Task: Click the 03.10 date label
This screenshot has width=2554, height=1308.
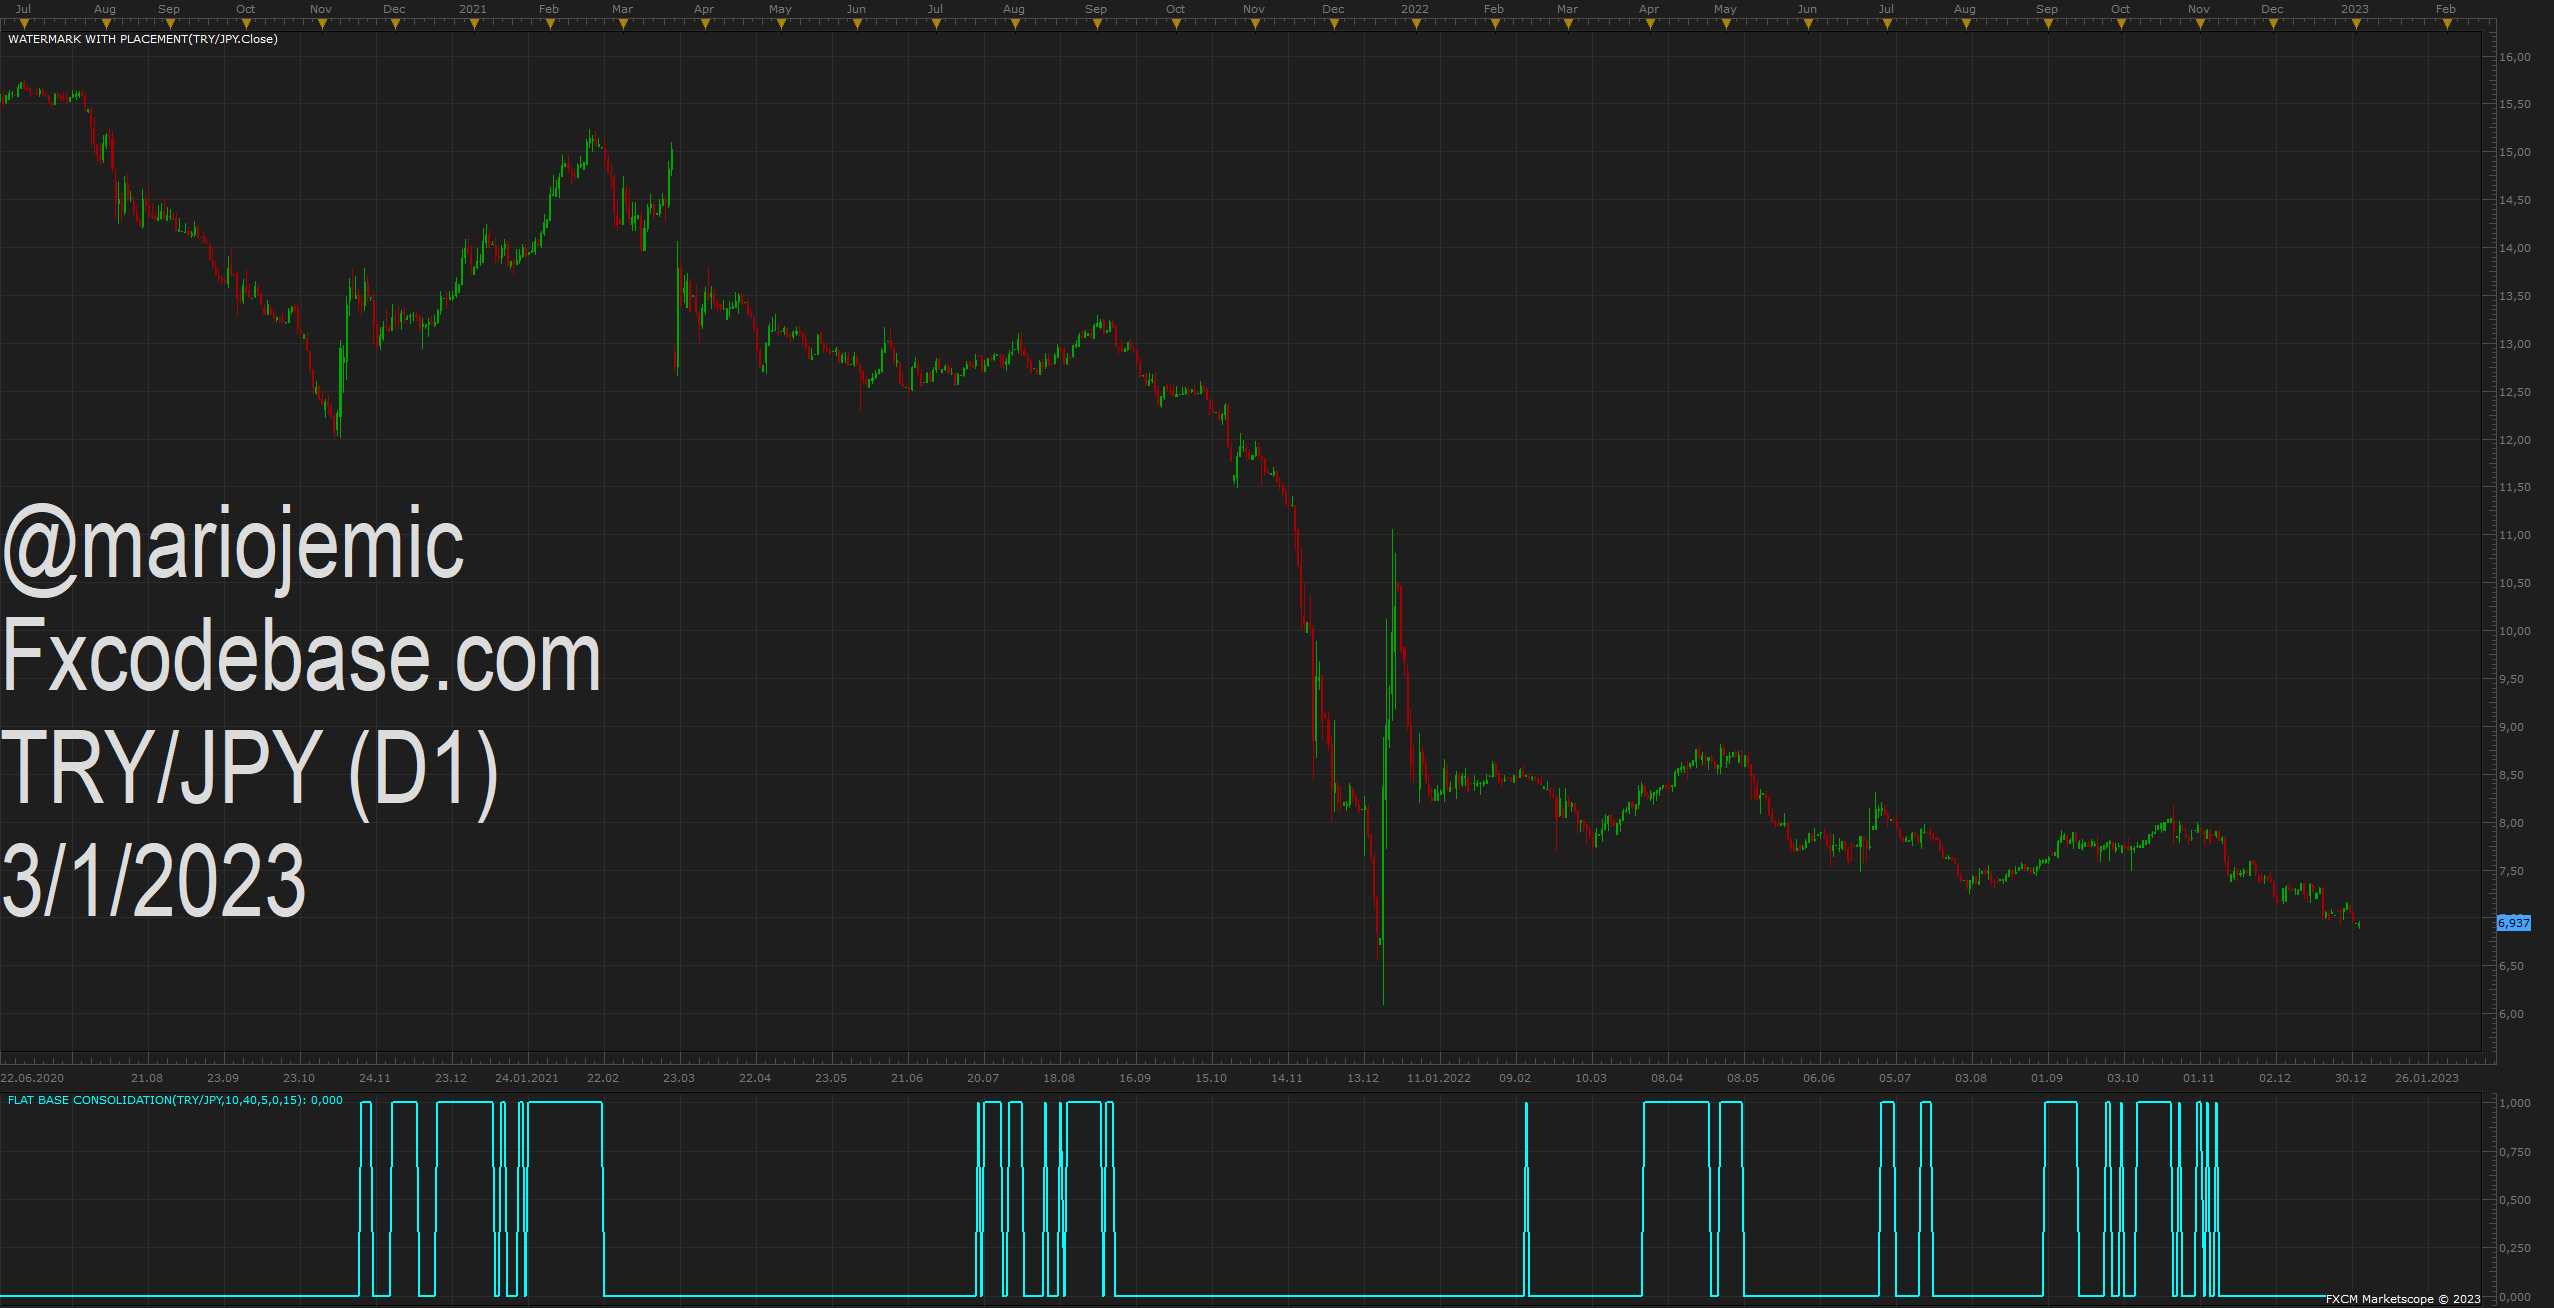Action: (2123, 1078)
